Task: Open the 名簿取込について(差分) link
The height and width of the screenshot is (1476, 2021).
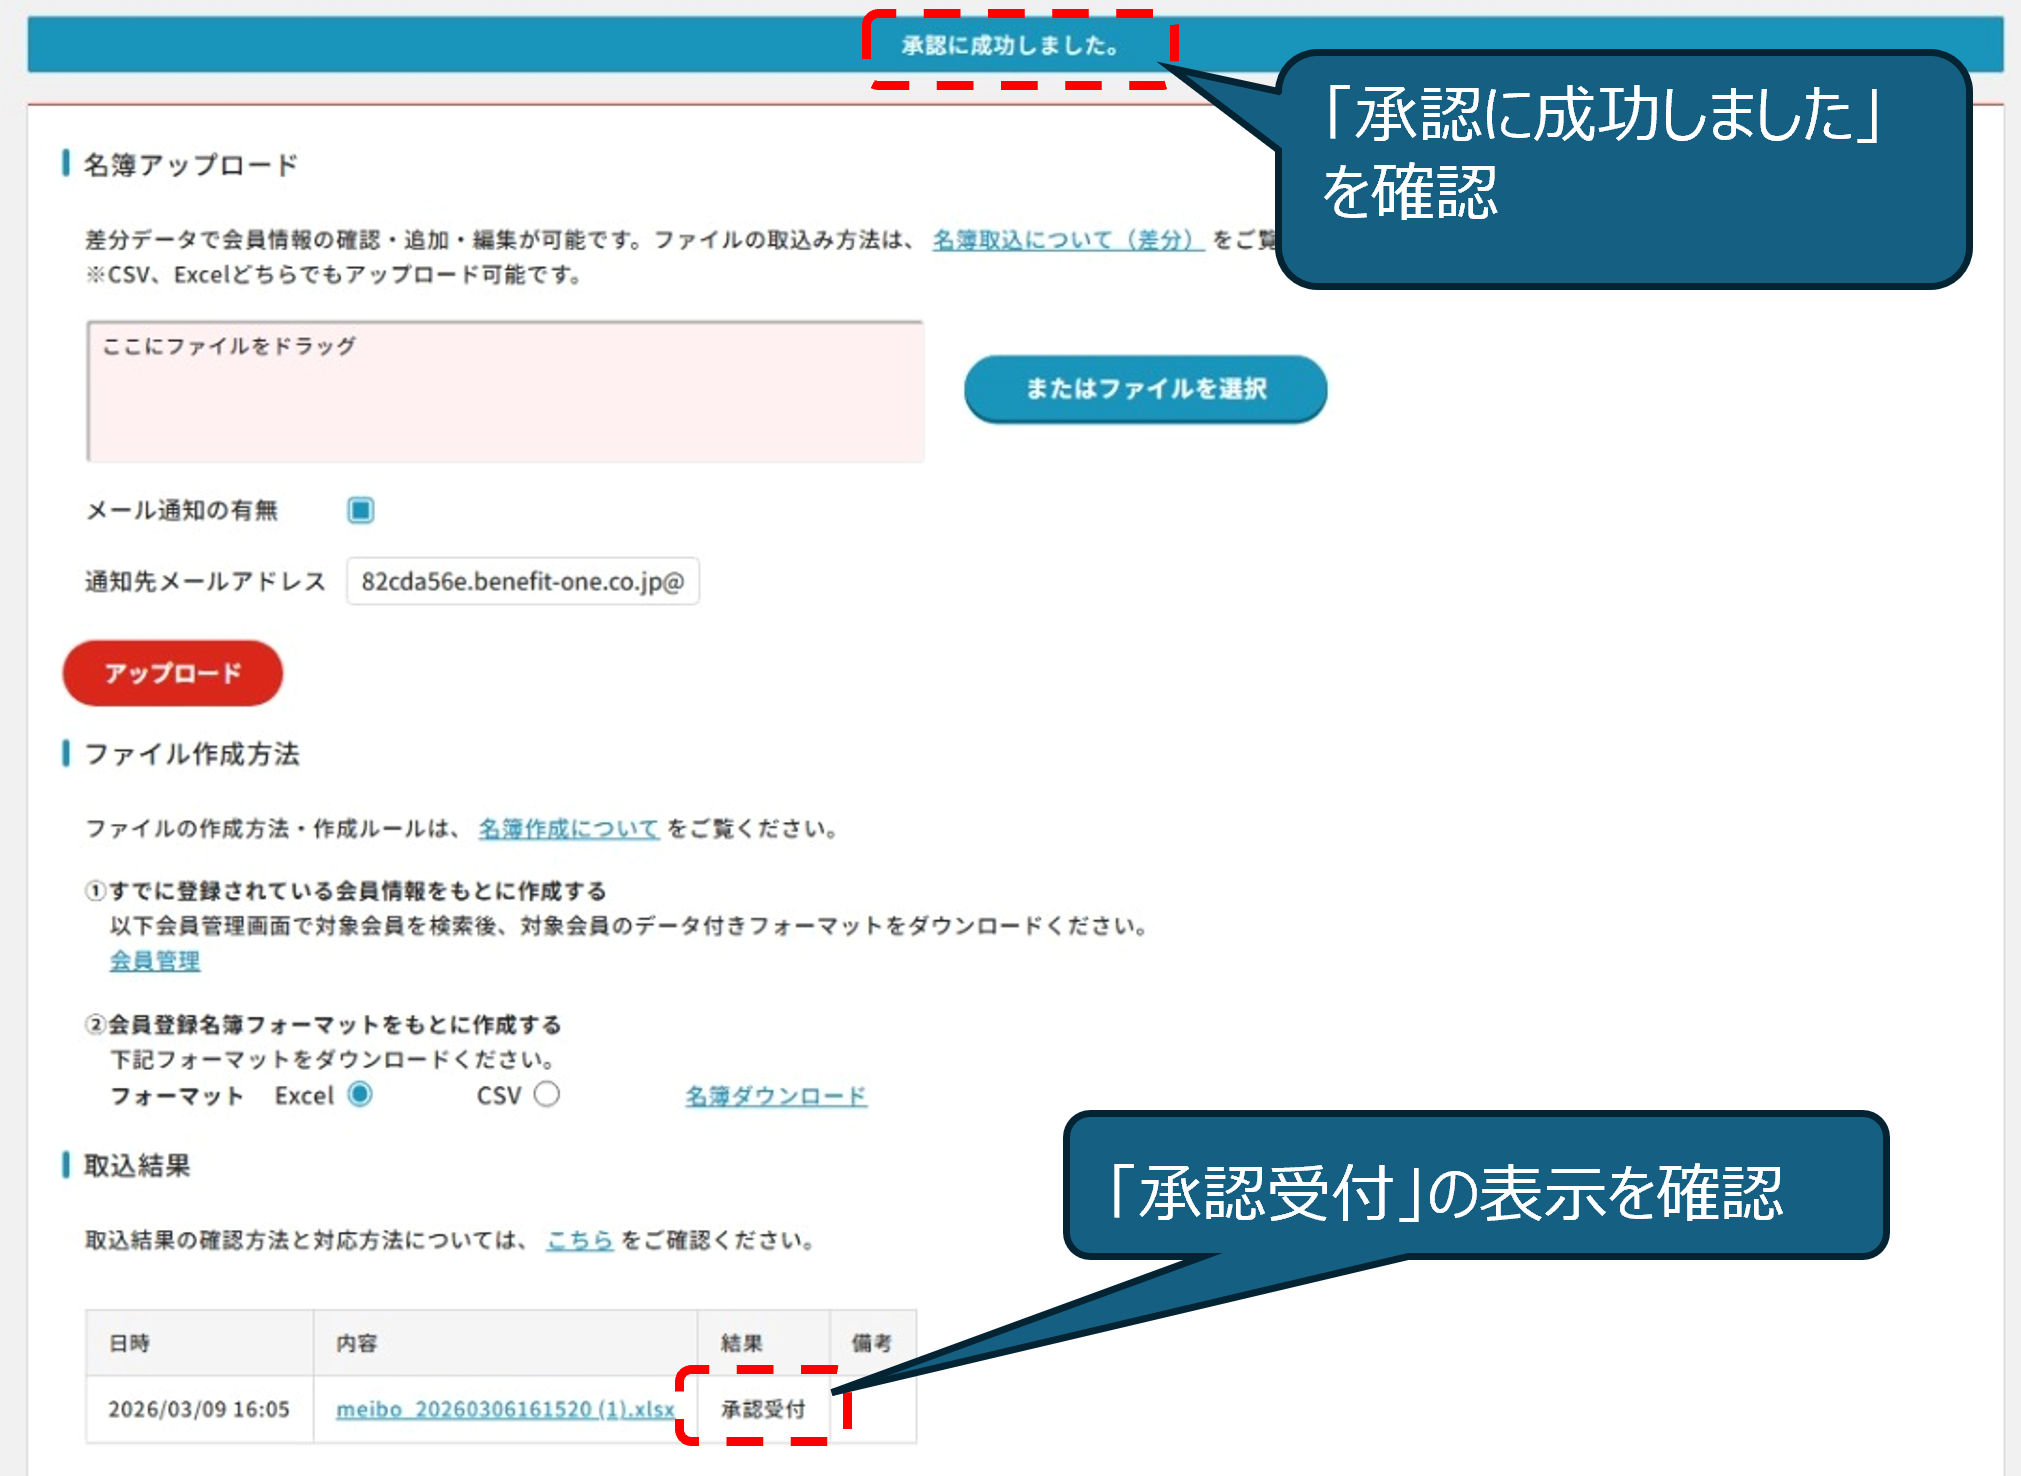Action: coord(1066,240)
